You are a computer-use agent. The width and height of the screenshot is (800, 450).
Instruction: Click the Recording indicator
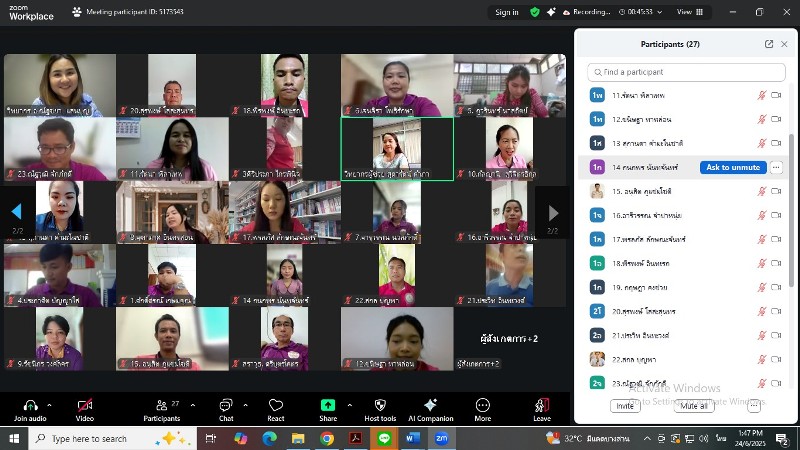586,12
